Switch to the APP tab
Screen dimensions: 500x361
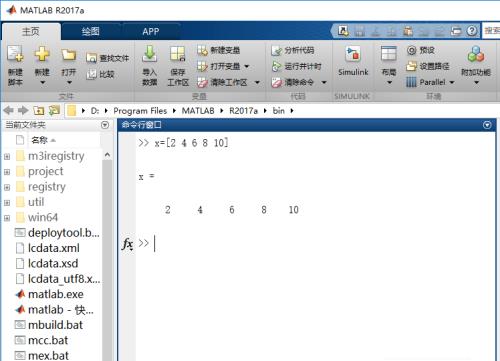(x=151, y=32)
